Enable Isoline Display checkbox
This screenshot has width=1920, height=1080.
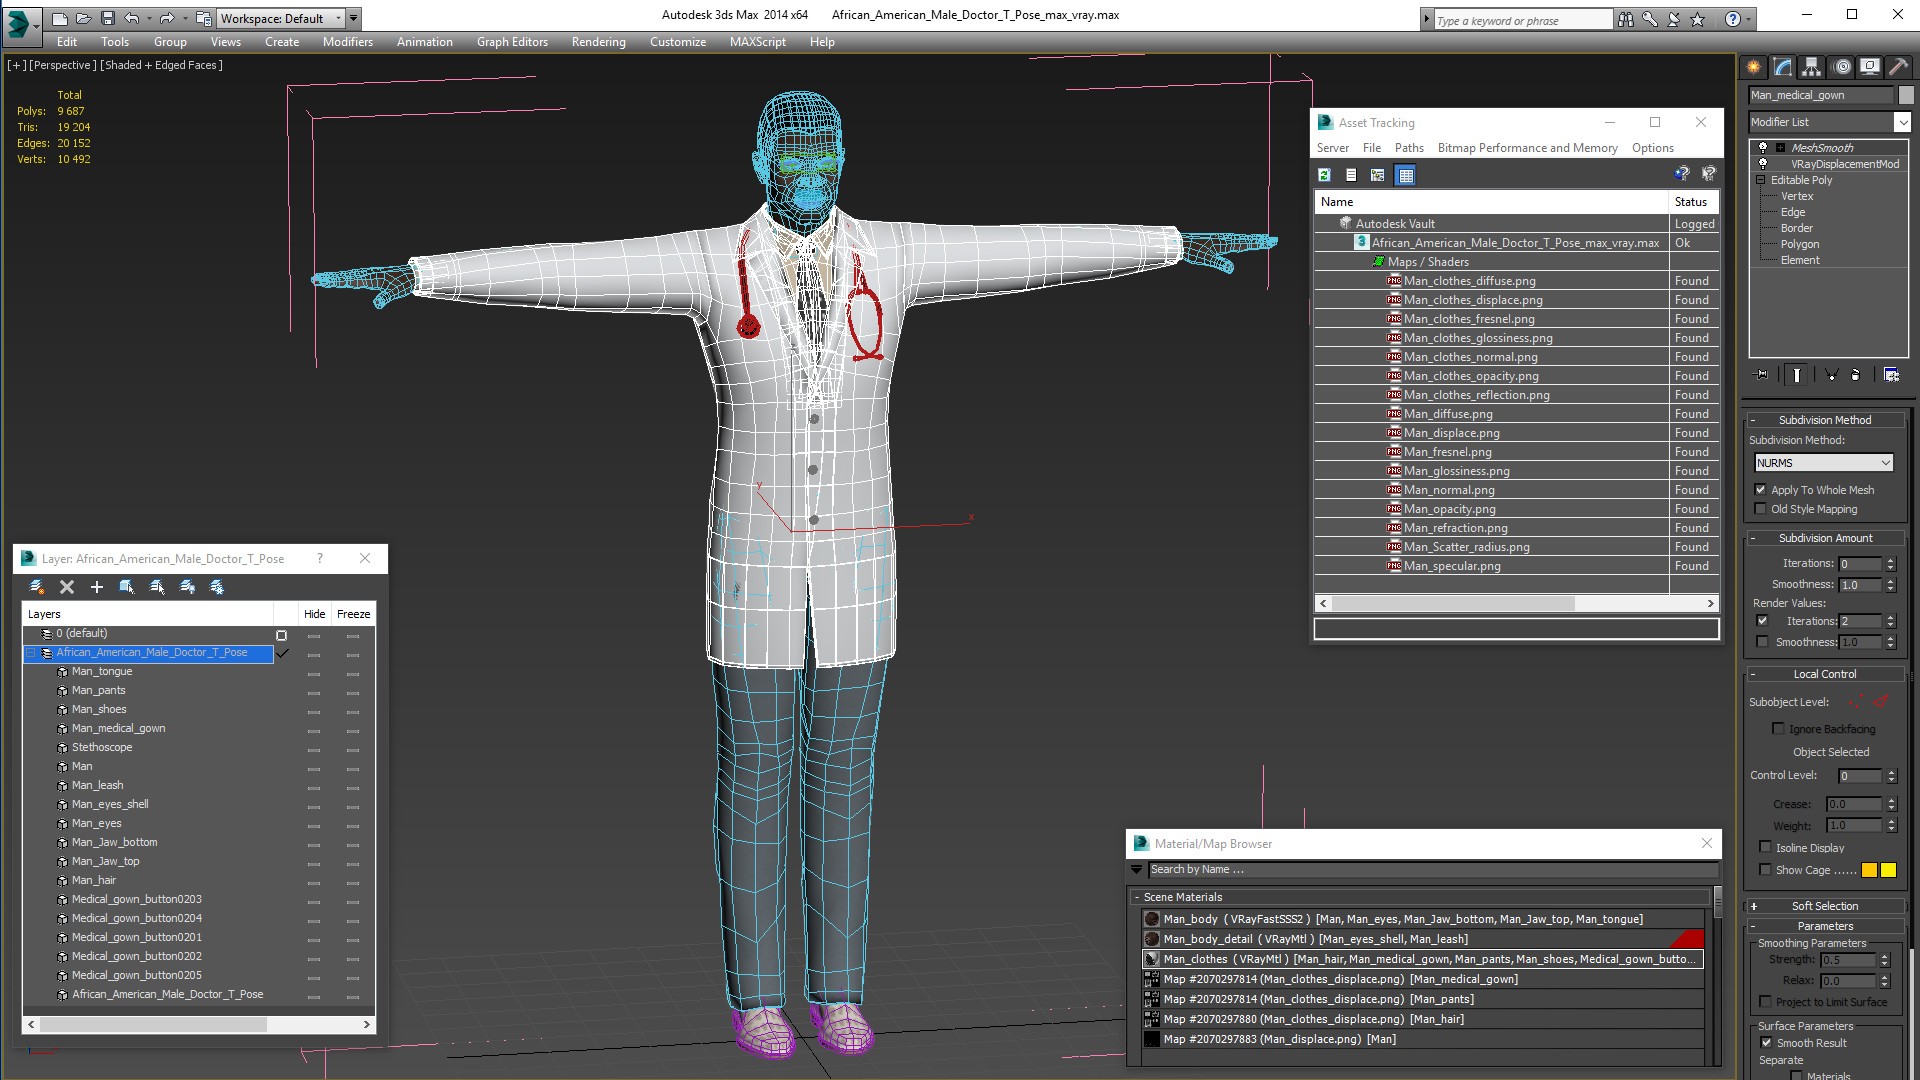(x=1765, y=848)
